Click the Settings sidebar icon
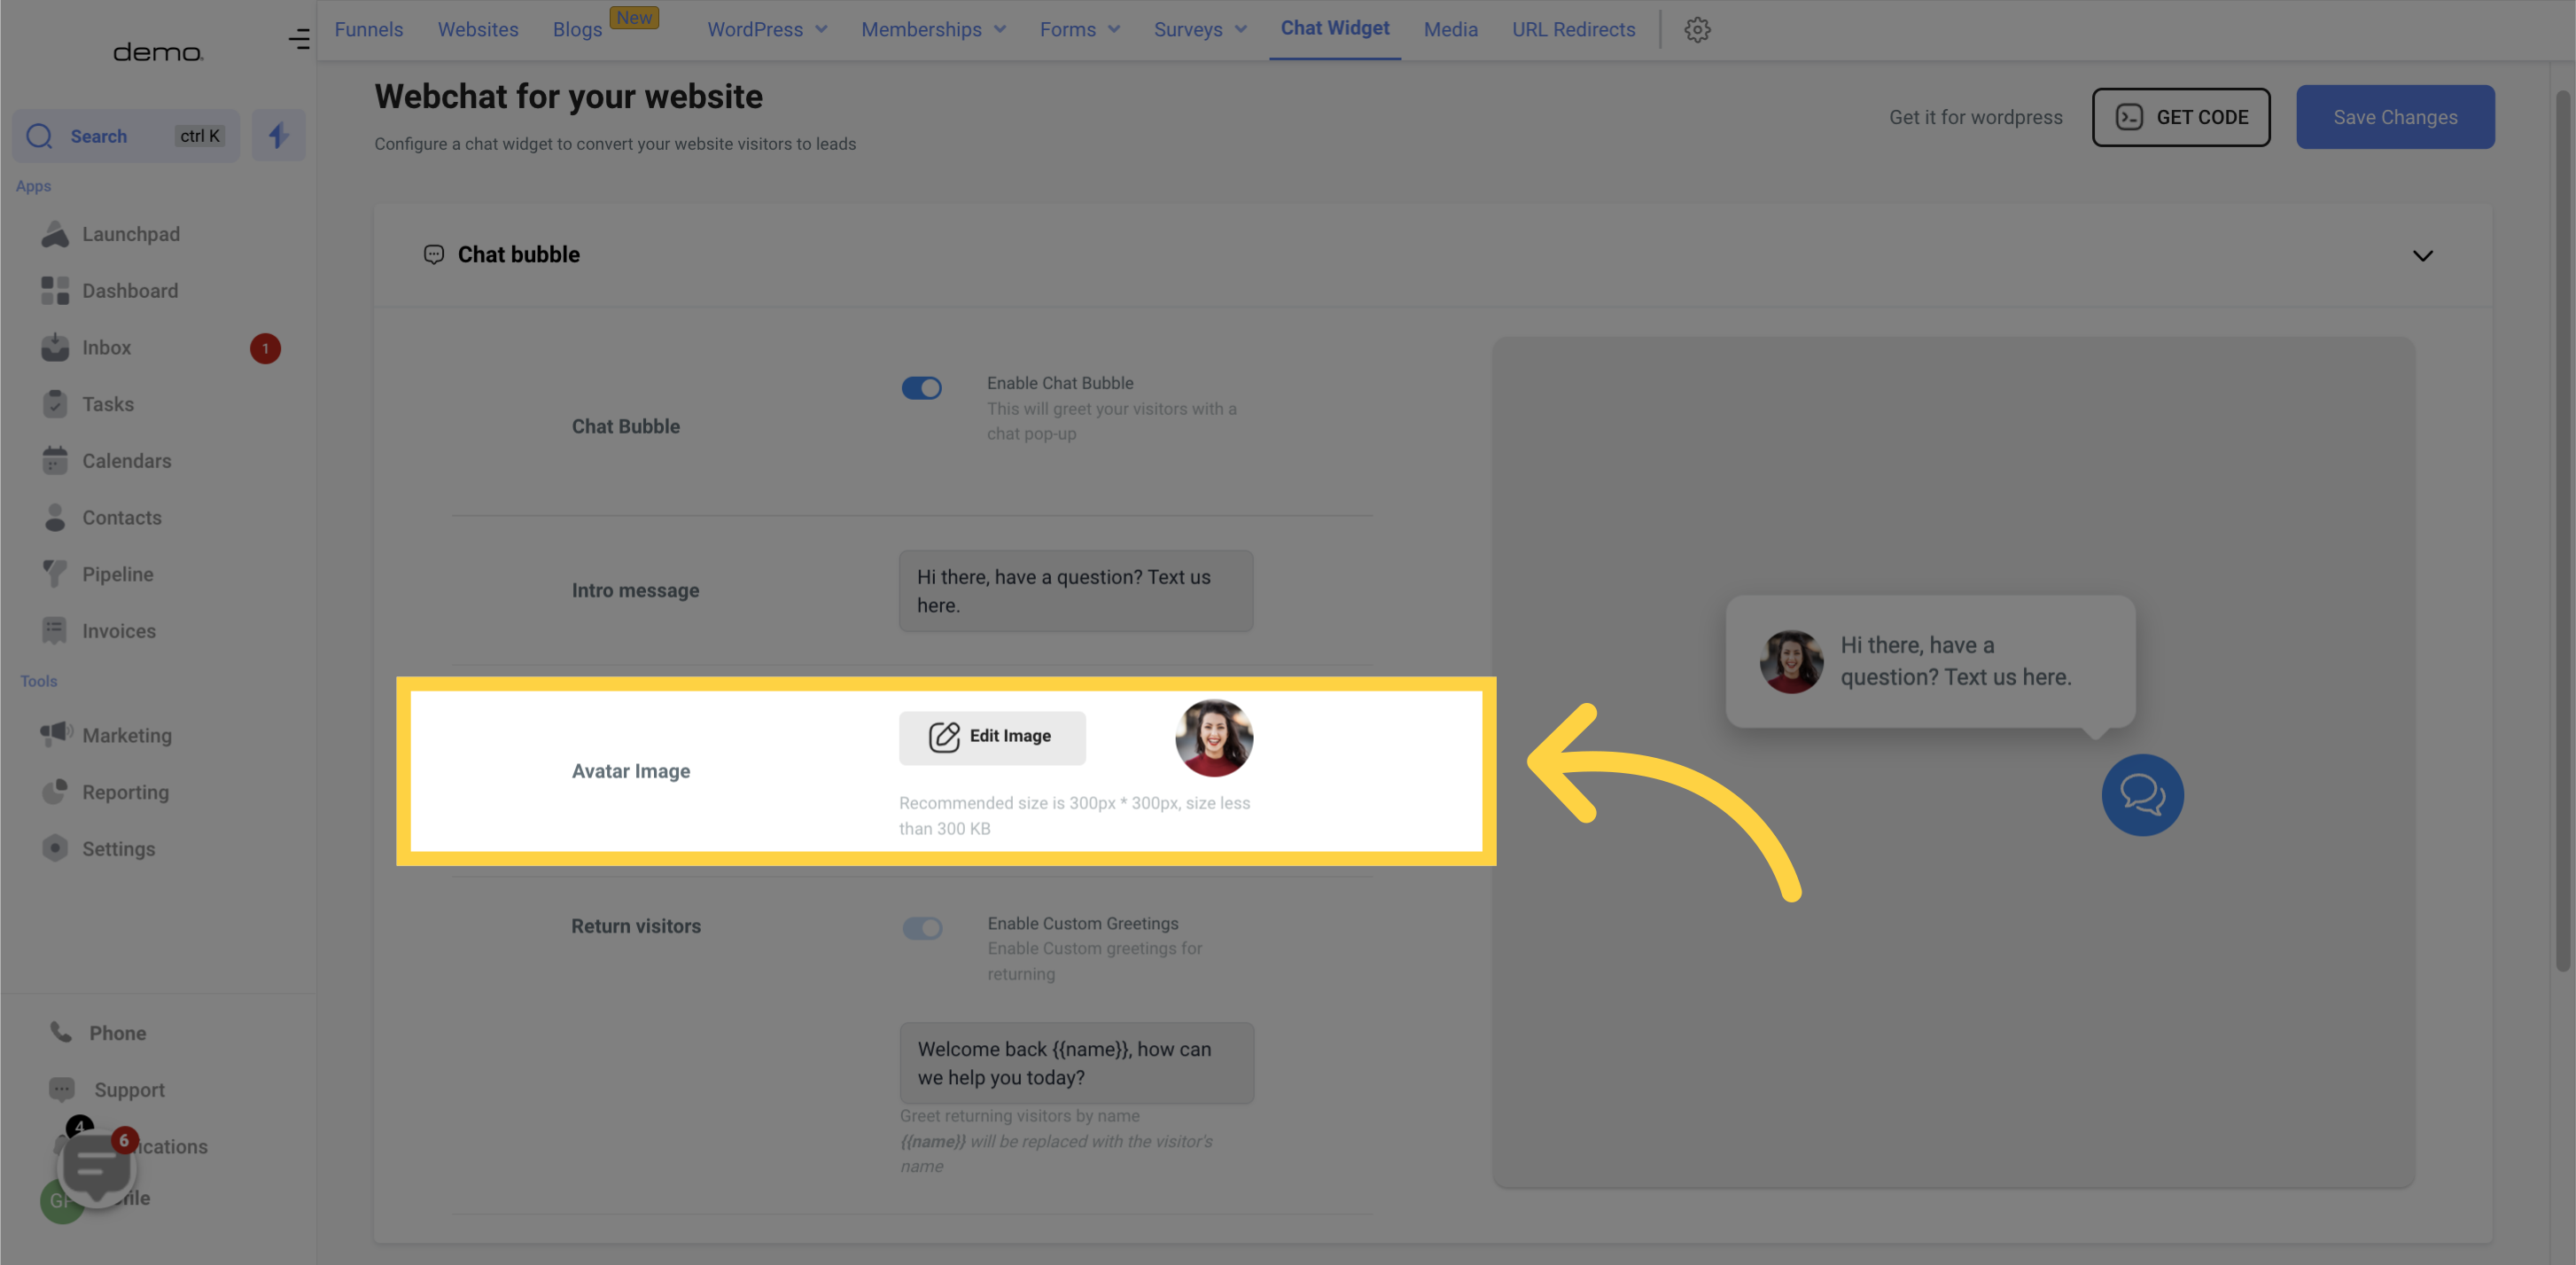This screenshot has width=2576, height=1265. (54, 849)
